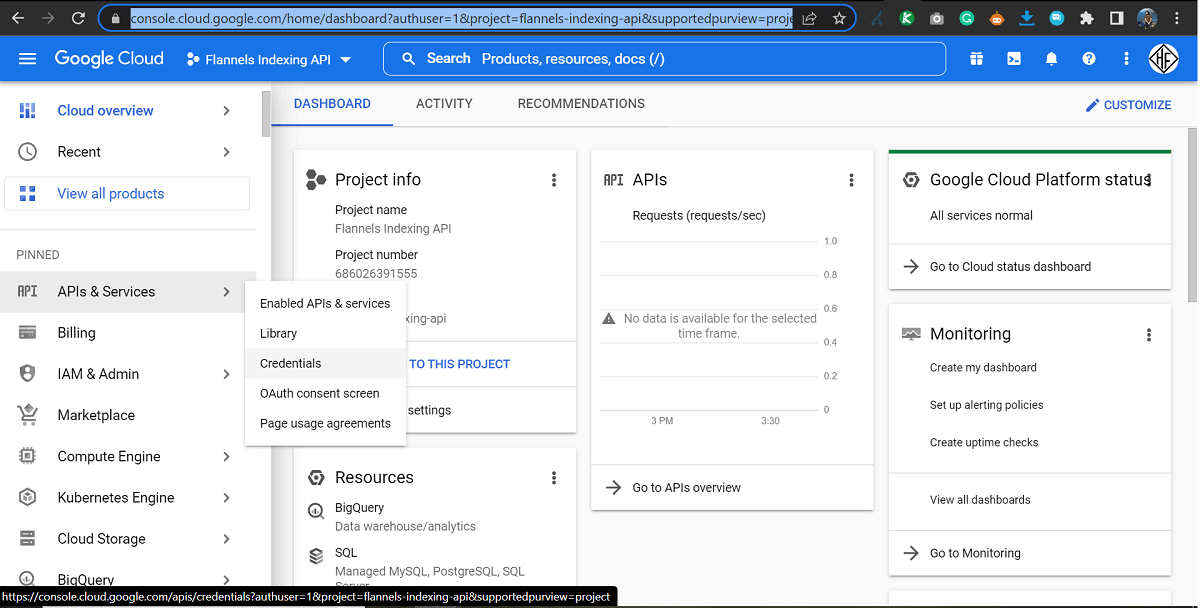
Task: Switch to the RECOMMENDATIONS tab
Action: click(x=581, y=104)
